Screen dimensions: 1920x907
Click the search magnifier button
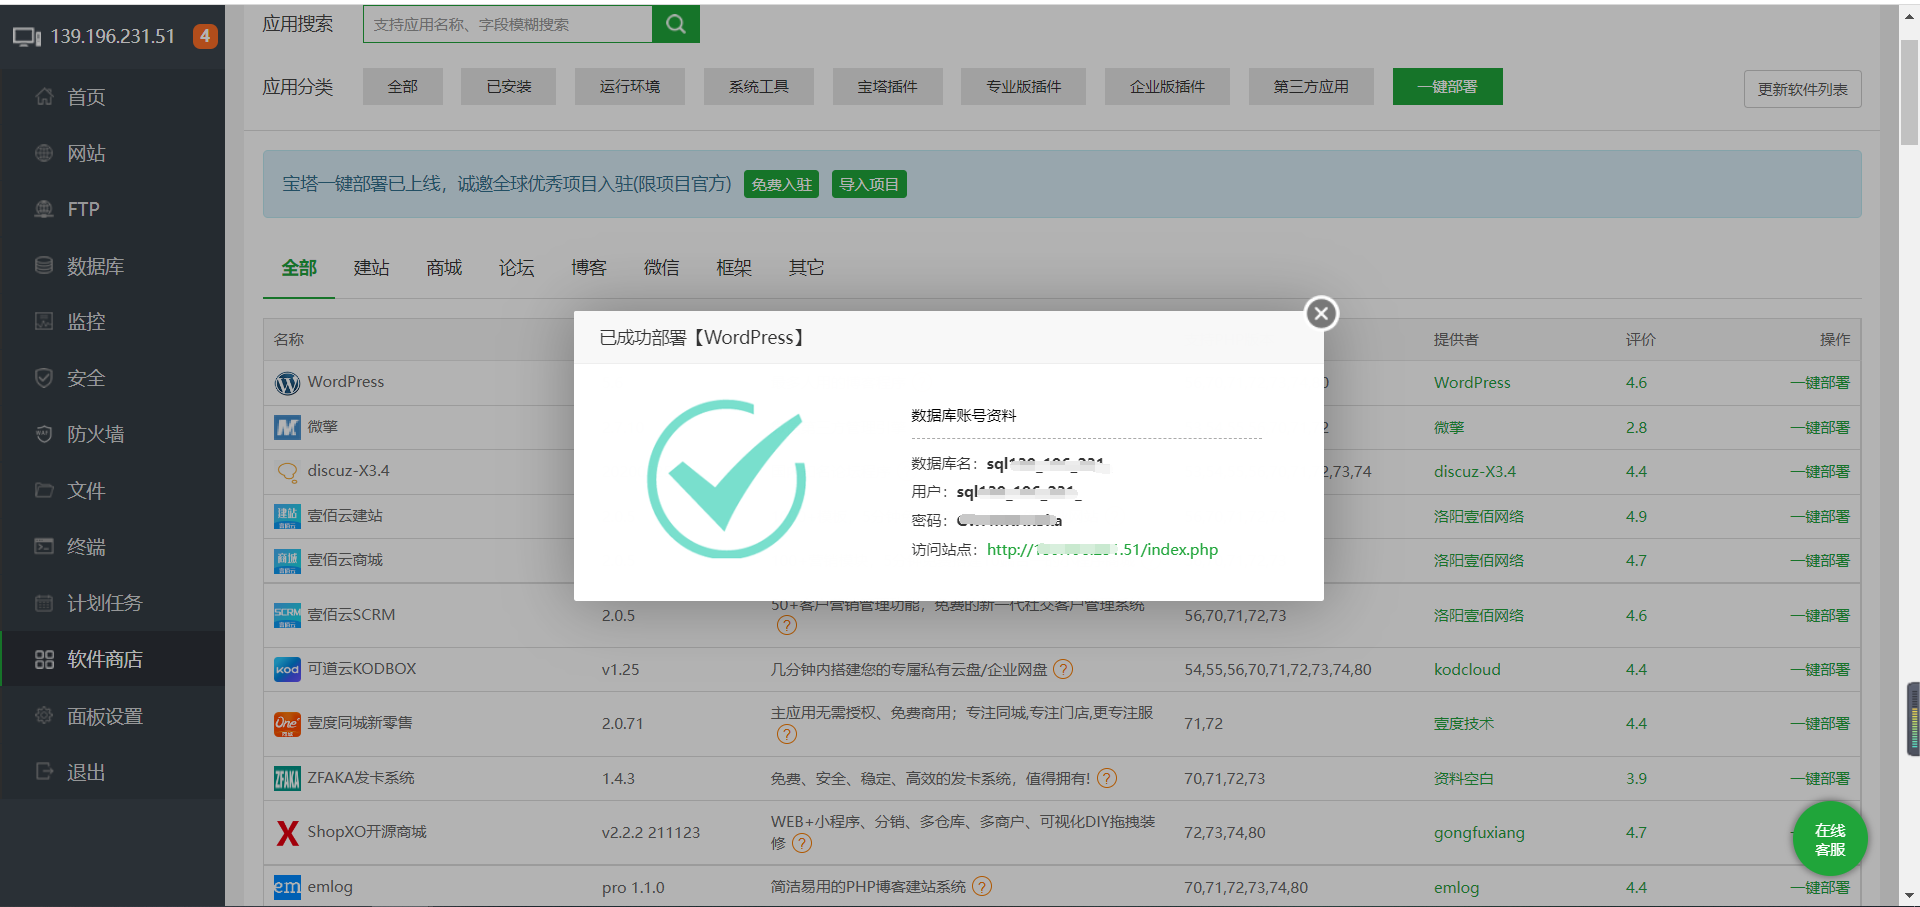tap(675, 24)
